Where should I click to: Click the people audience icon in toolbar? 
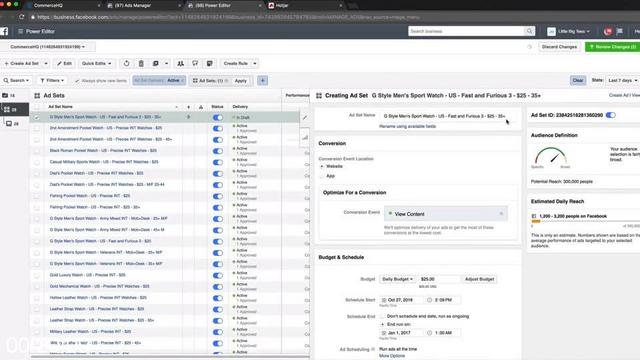[x=180, y=64]
